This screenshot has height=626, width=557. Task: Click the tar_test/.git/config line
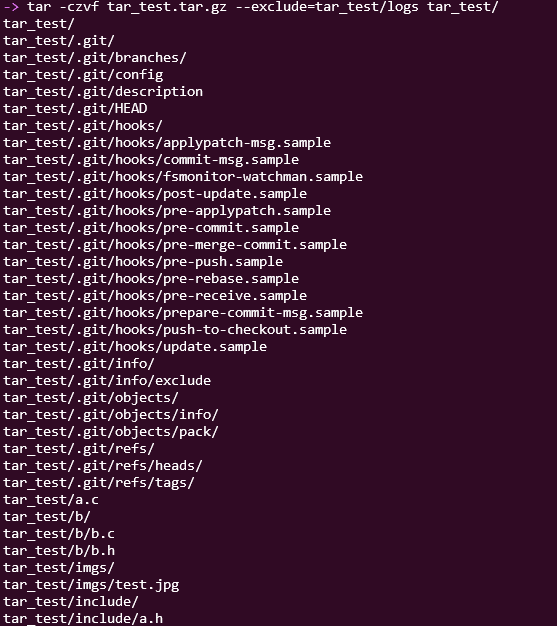click(x=83, y=75)
